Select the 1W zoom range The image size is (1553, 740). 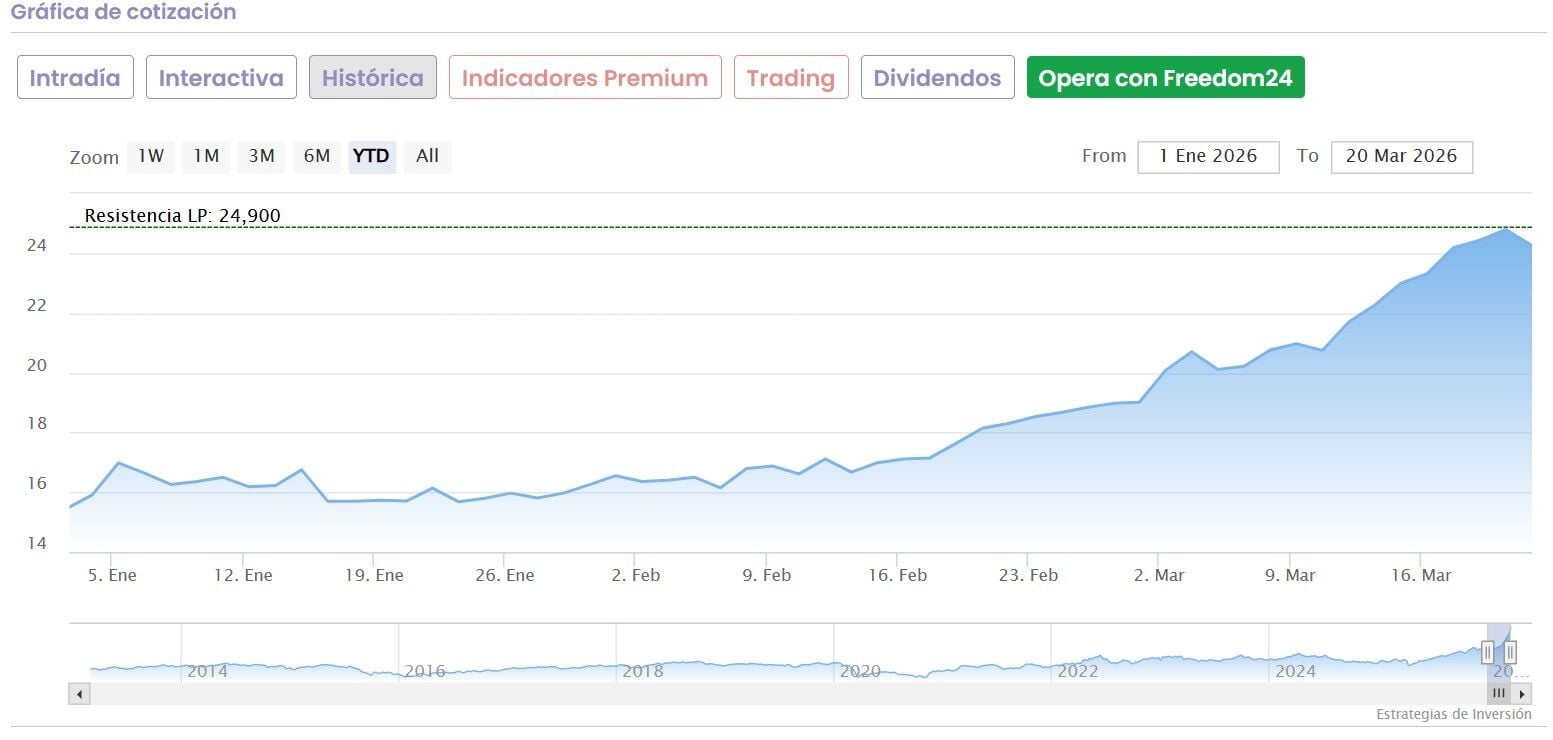150,157
